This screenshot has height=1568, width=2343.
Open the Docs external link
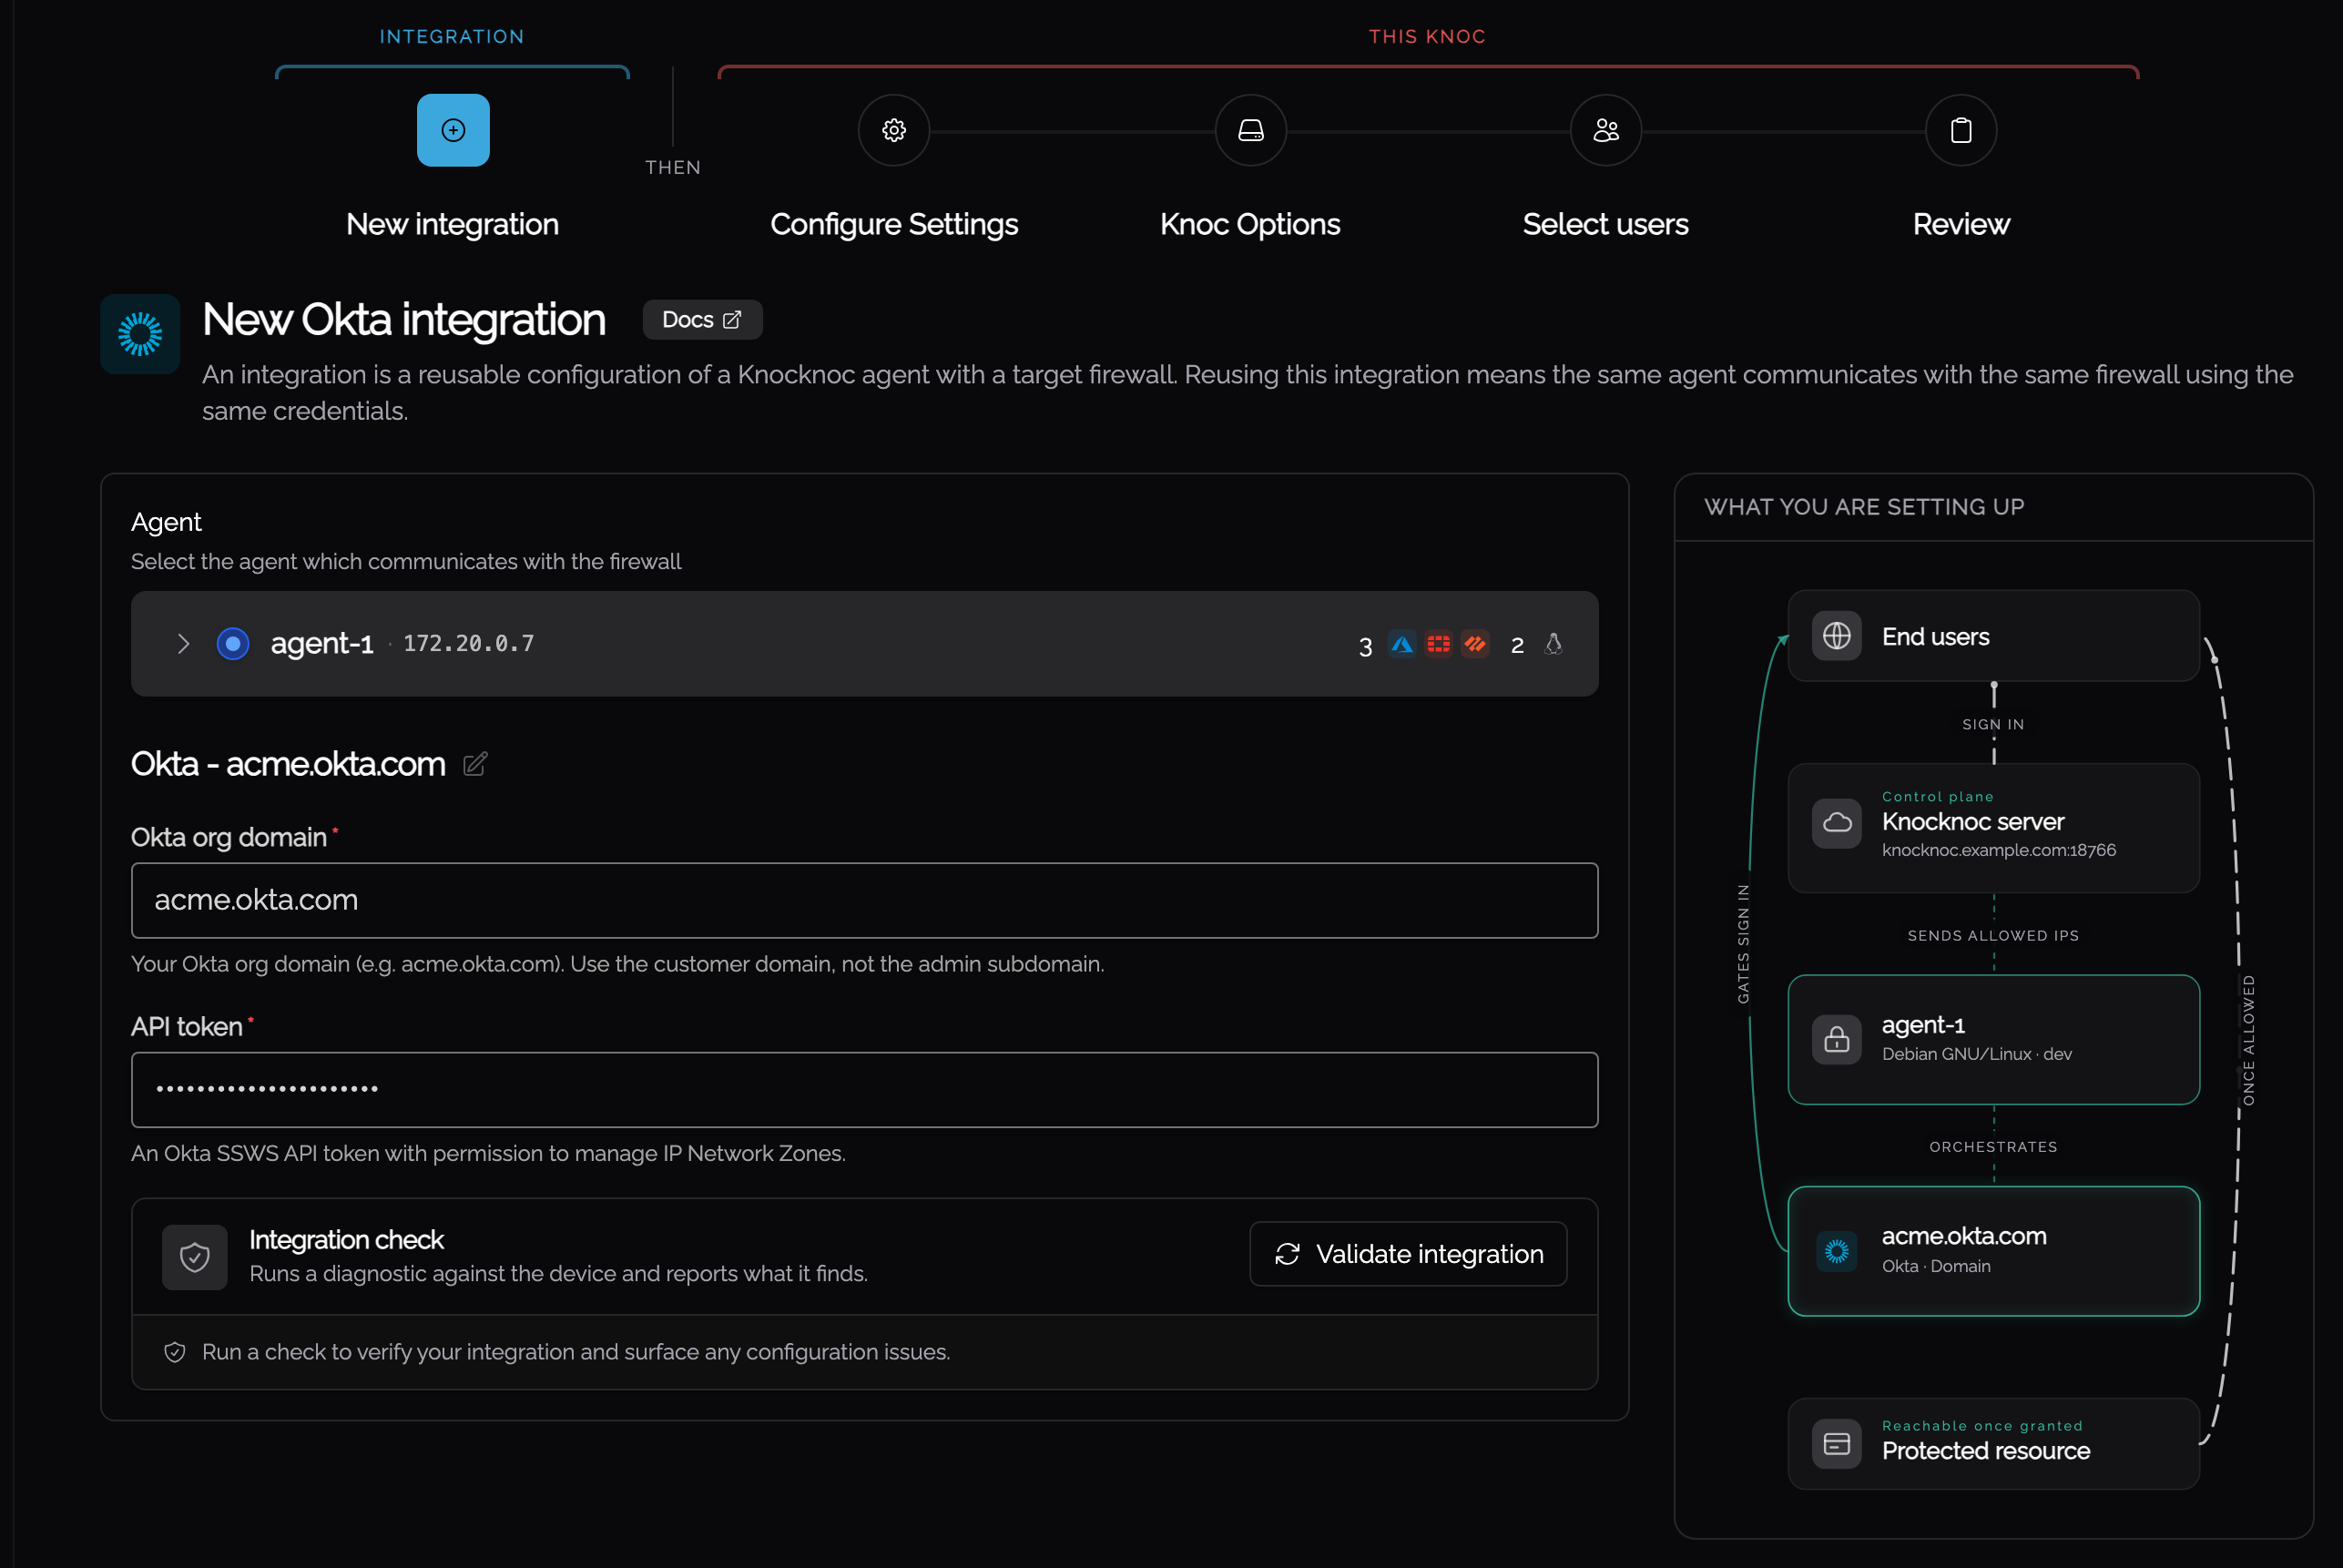pos(702,320)
